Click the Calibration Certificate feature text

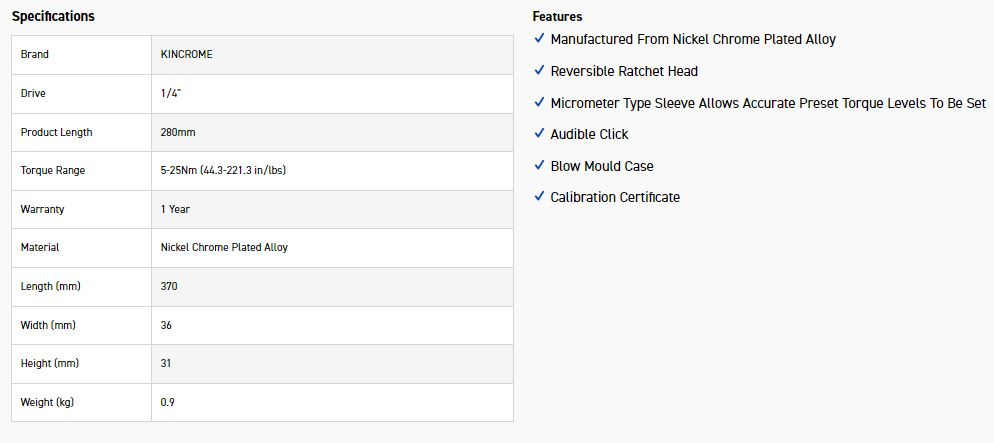click(x=615, y=197)
